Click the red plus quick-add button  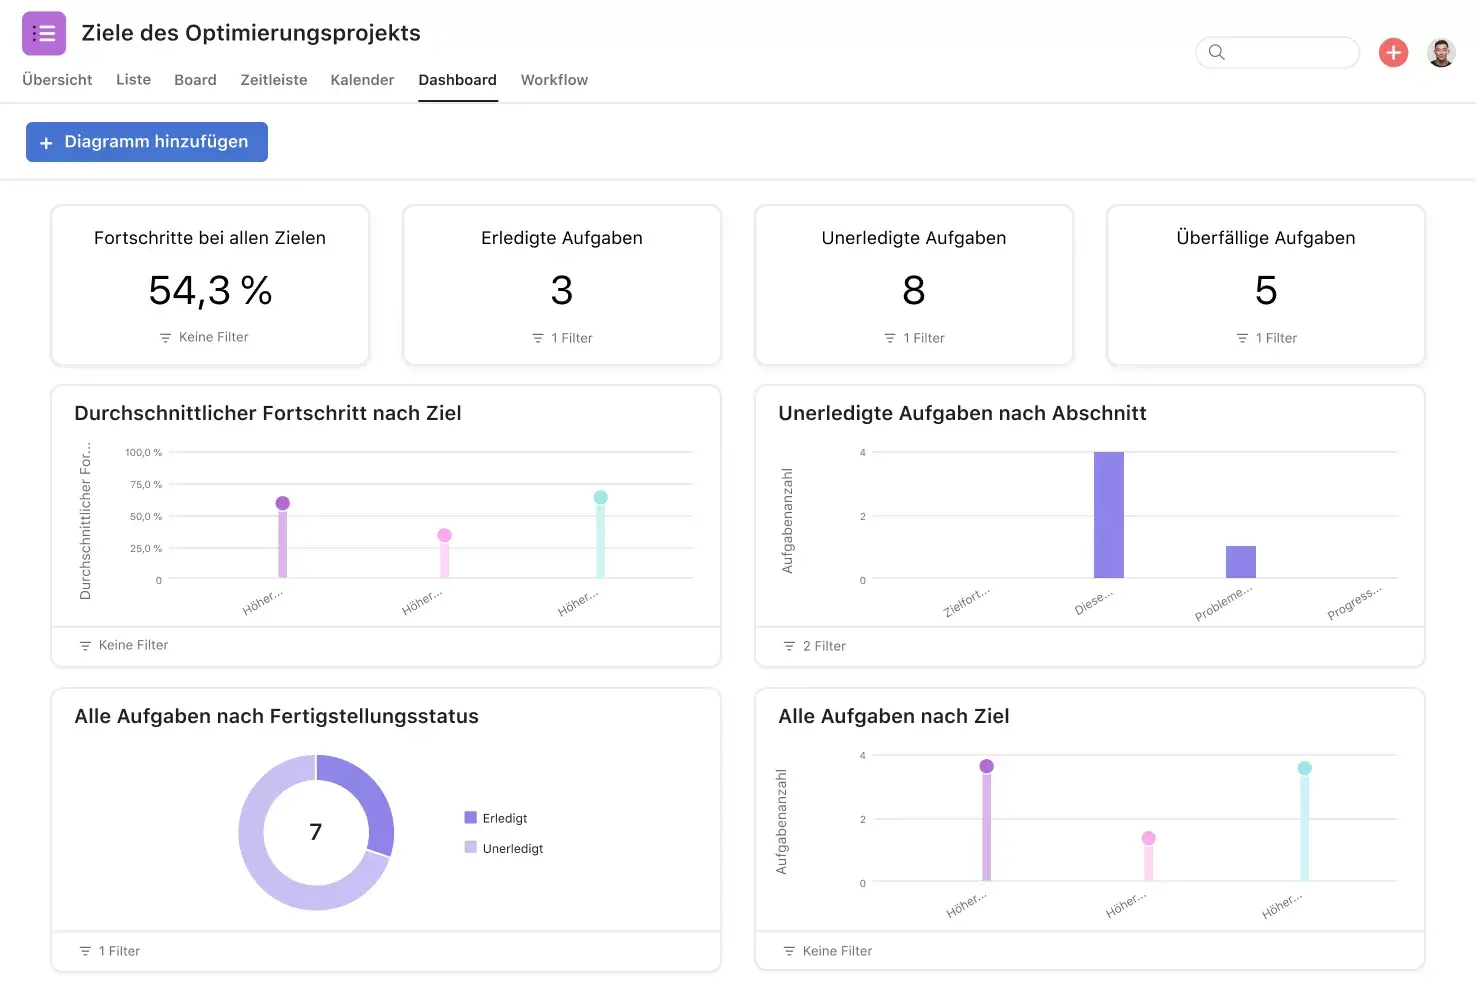(1393, 52)
